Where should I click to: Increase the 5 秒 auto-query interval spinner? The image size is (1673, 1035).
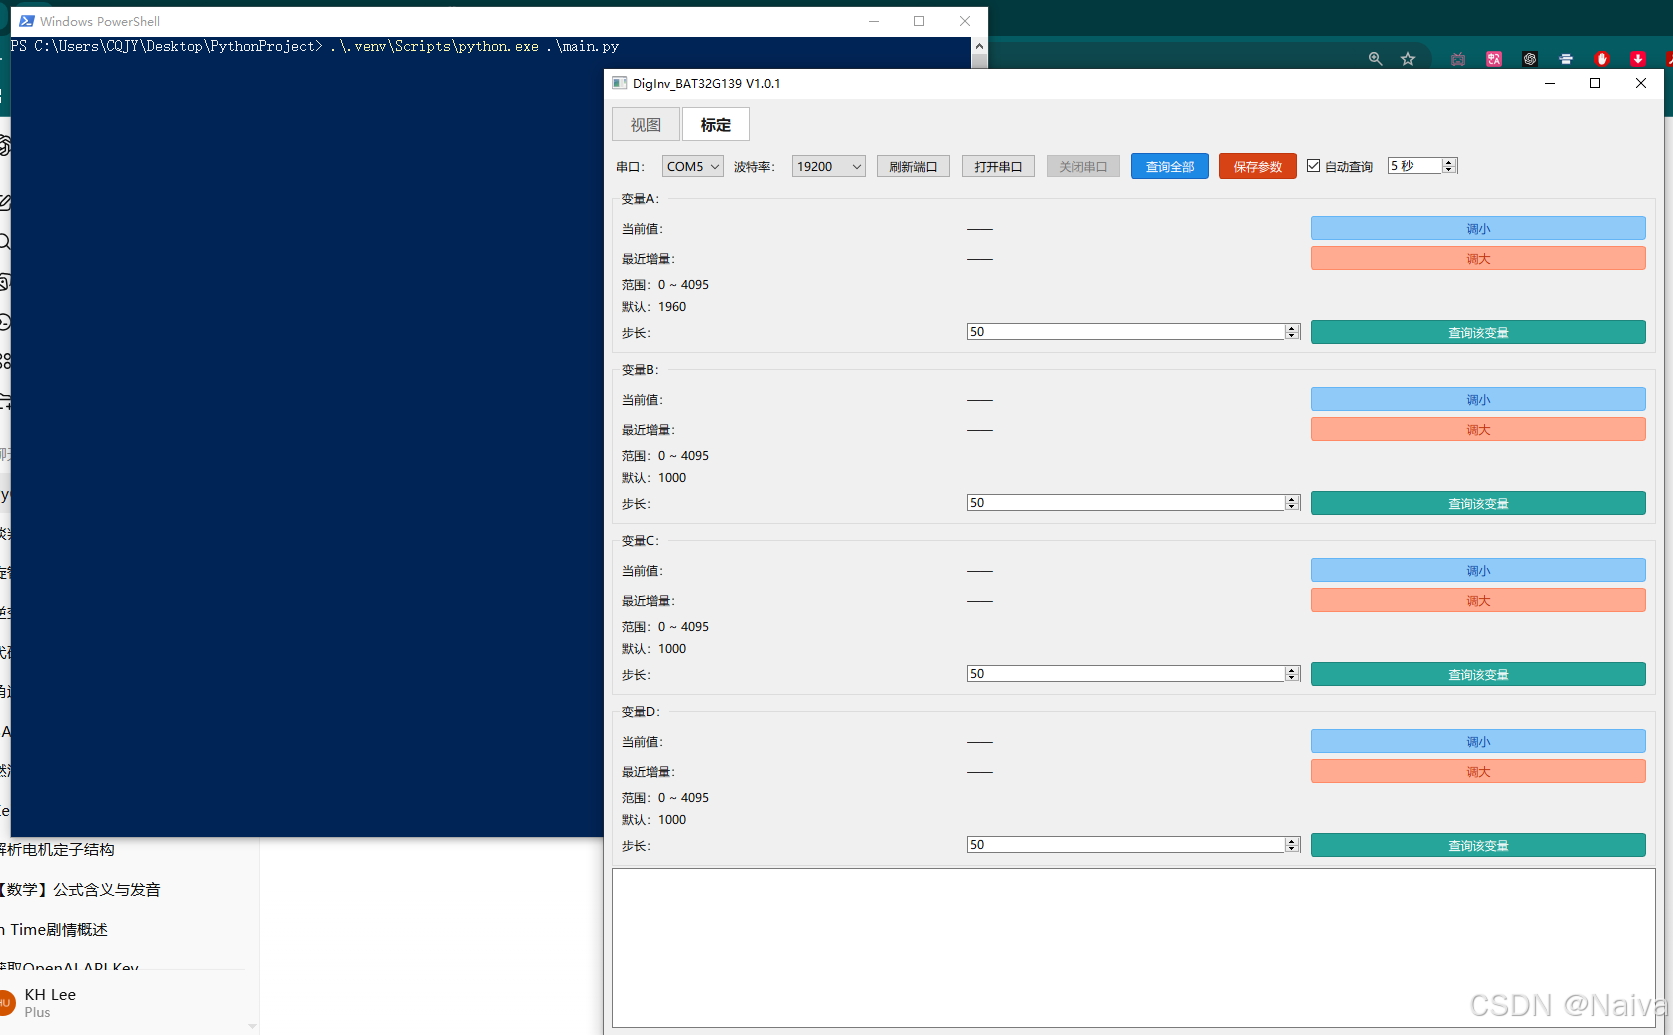1449,162
